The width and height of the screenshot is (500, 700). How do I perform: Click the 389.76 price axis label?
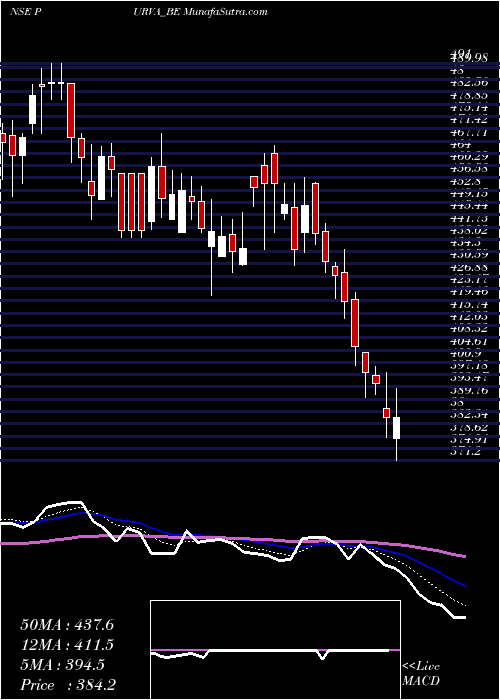(468, 390)
